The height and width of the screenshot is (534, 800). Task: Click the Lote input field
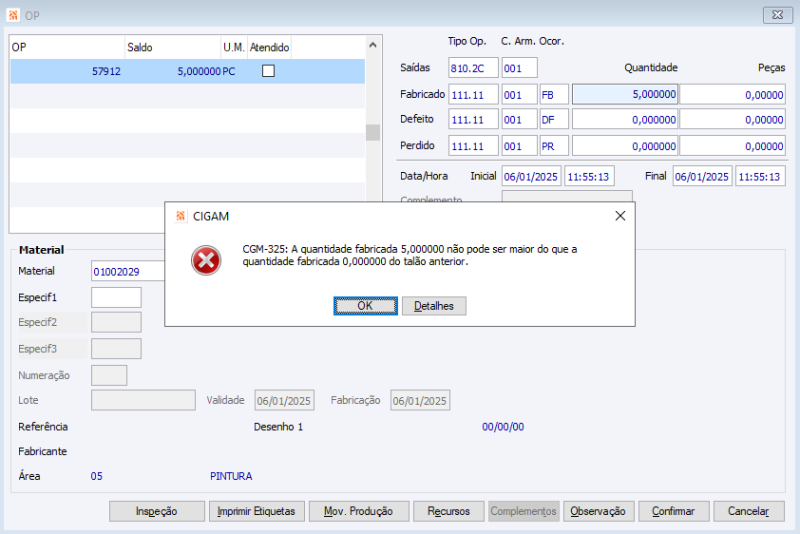coord(143,400)
